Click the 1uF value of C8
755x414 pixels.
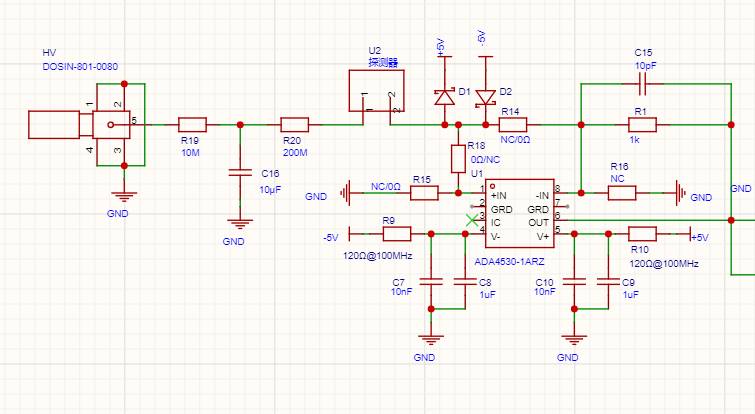tap(487, 295)
